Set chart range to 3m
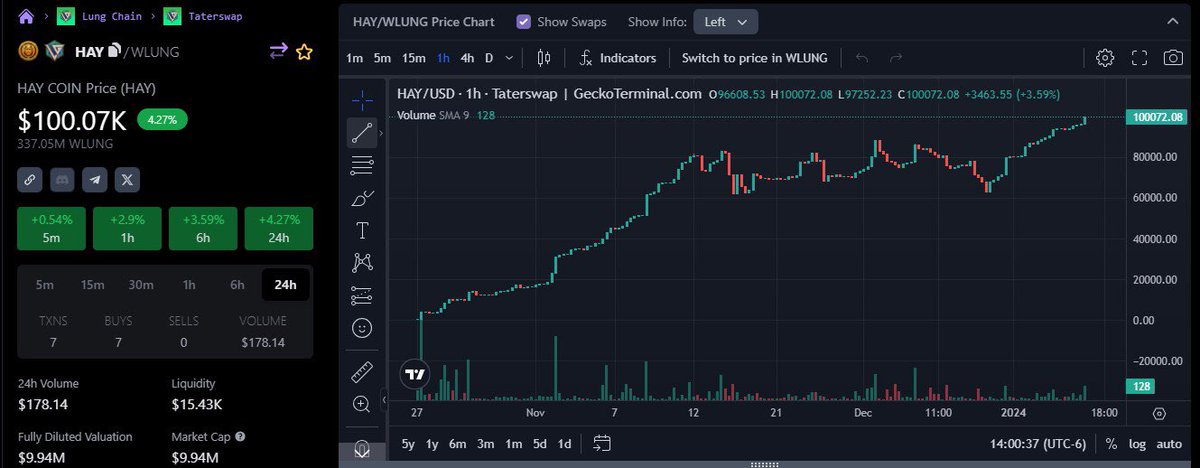The height and width of the screenshot is (468, 1200). point(485,444)
